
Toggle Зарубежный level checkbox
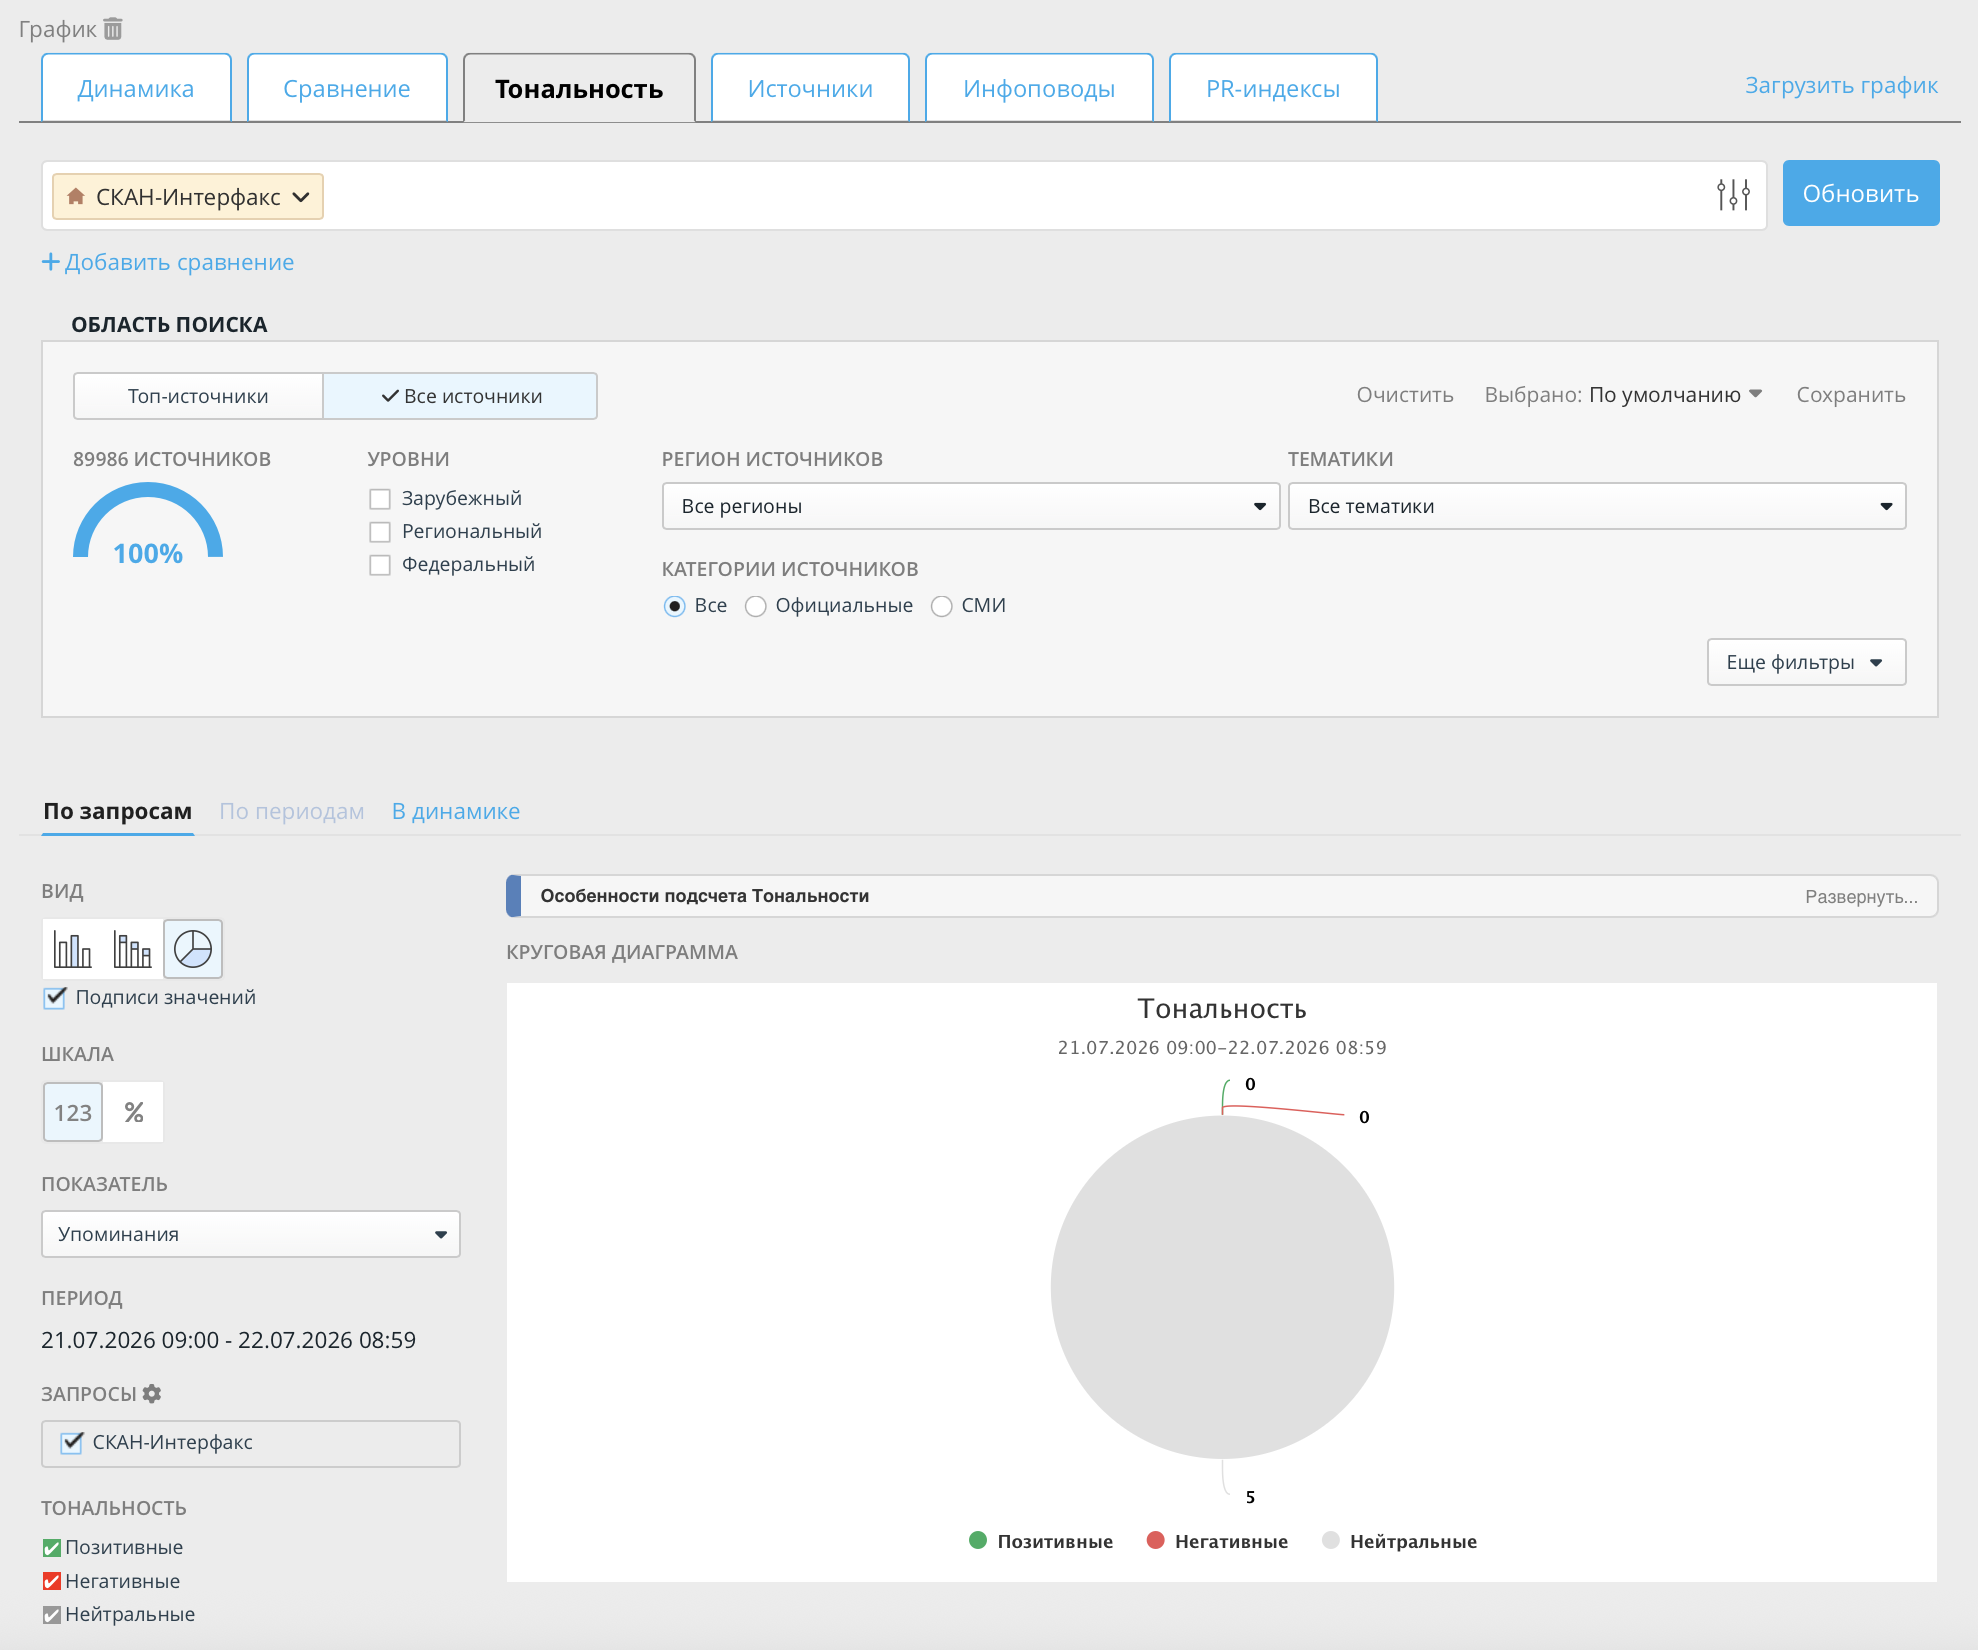pos(380,499)
